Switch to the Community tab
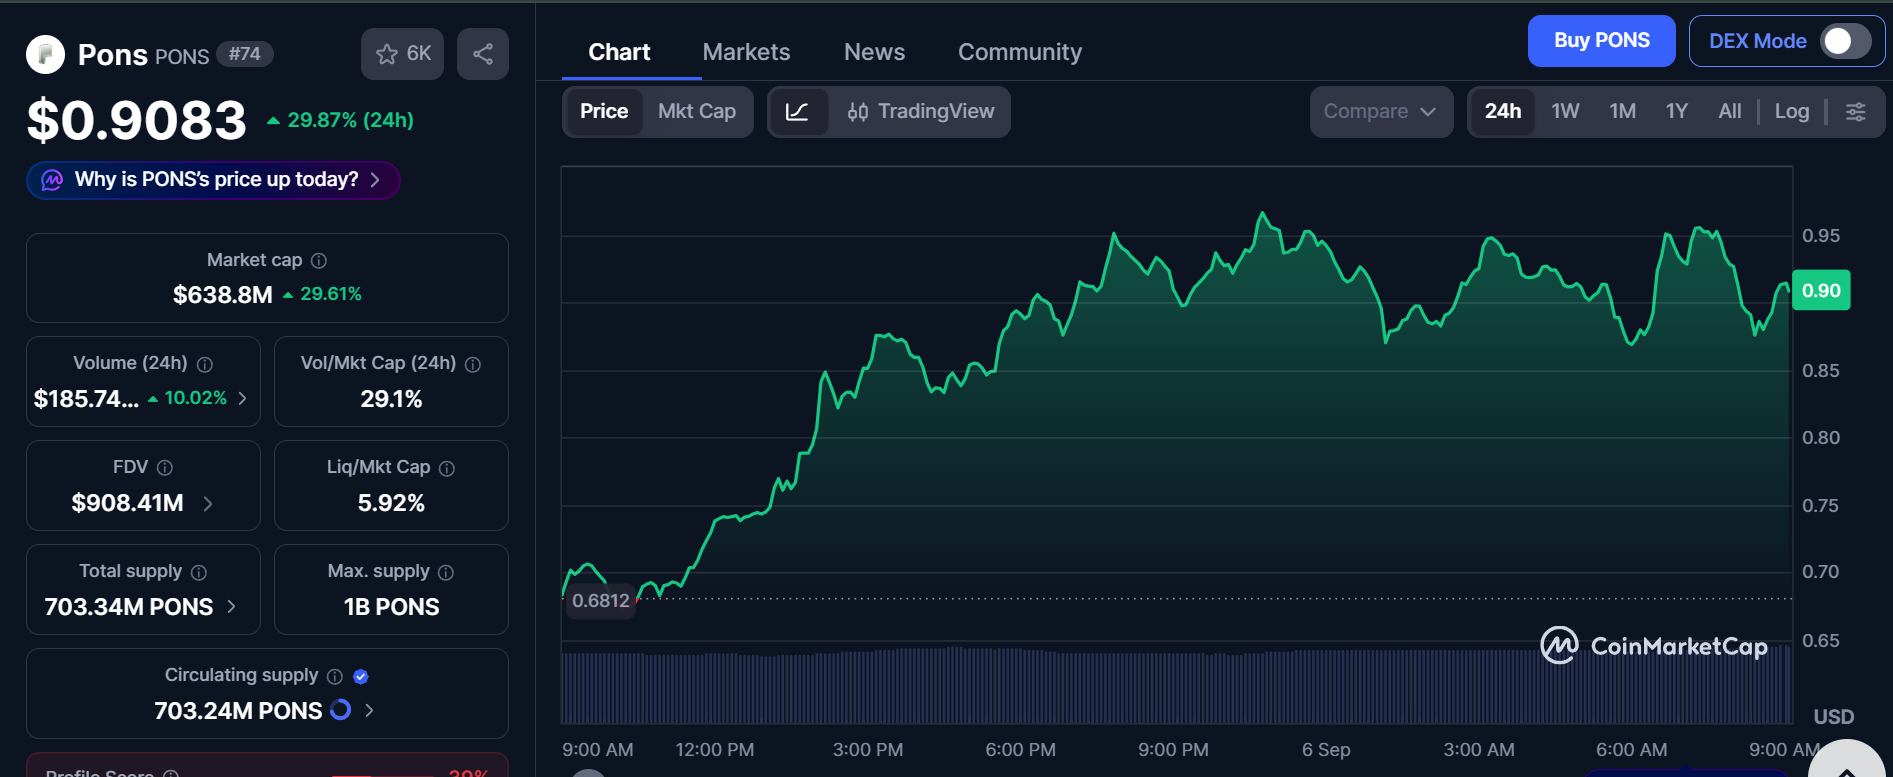Image resolution: width=1893 pixels, height=777 pixels. [1020, 52]
